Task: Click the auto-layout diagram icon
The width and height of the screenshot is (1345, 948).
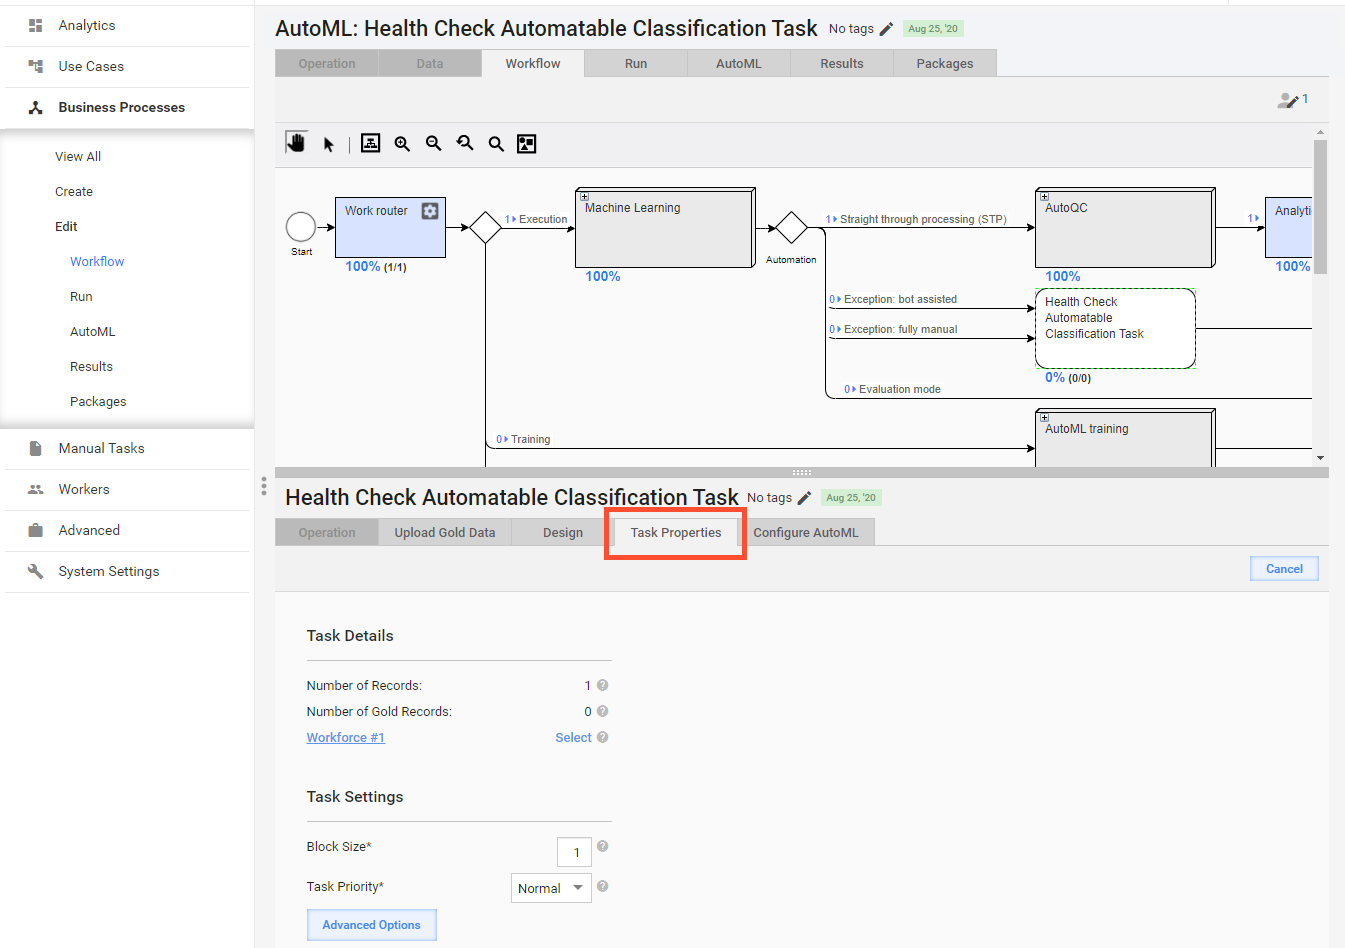Action: coord(371,143)
